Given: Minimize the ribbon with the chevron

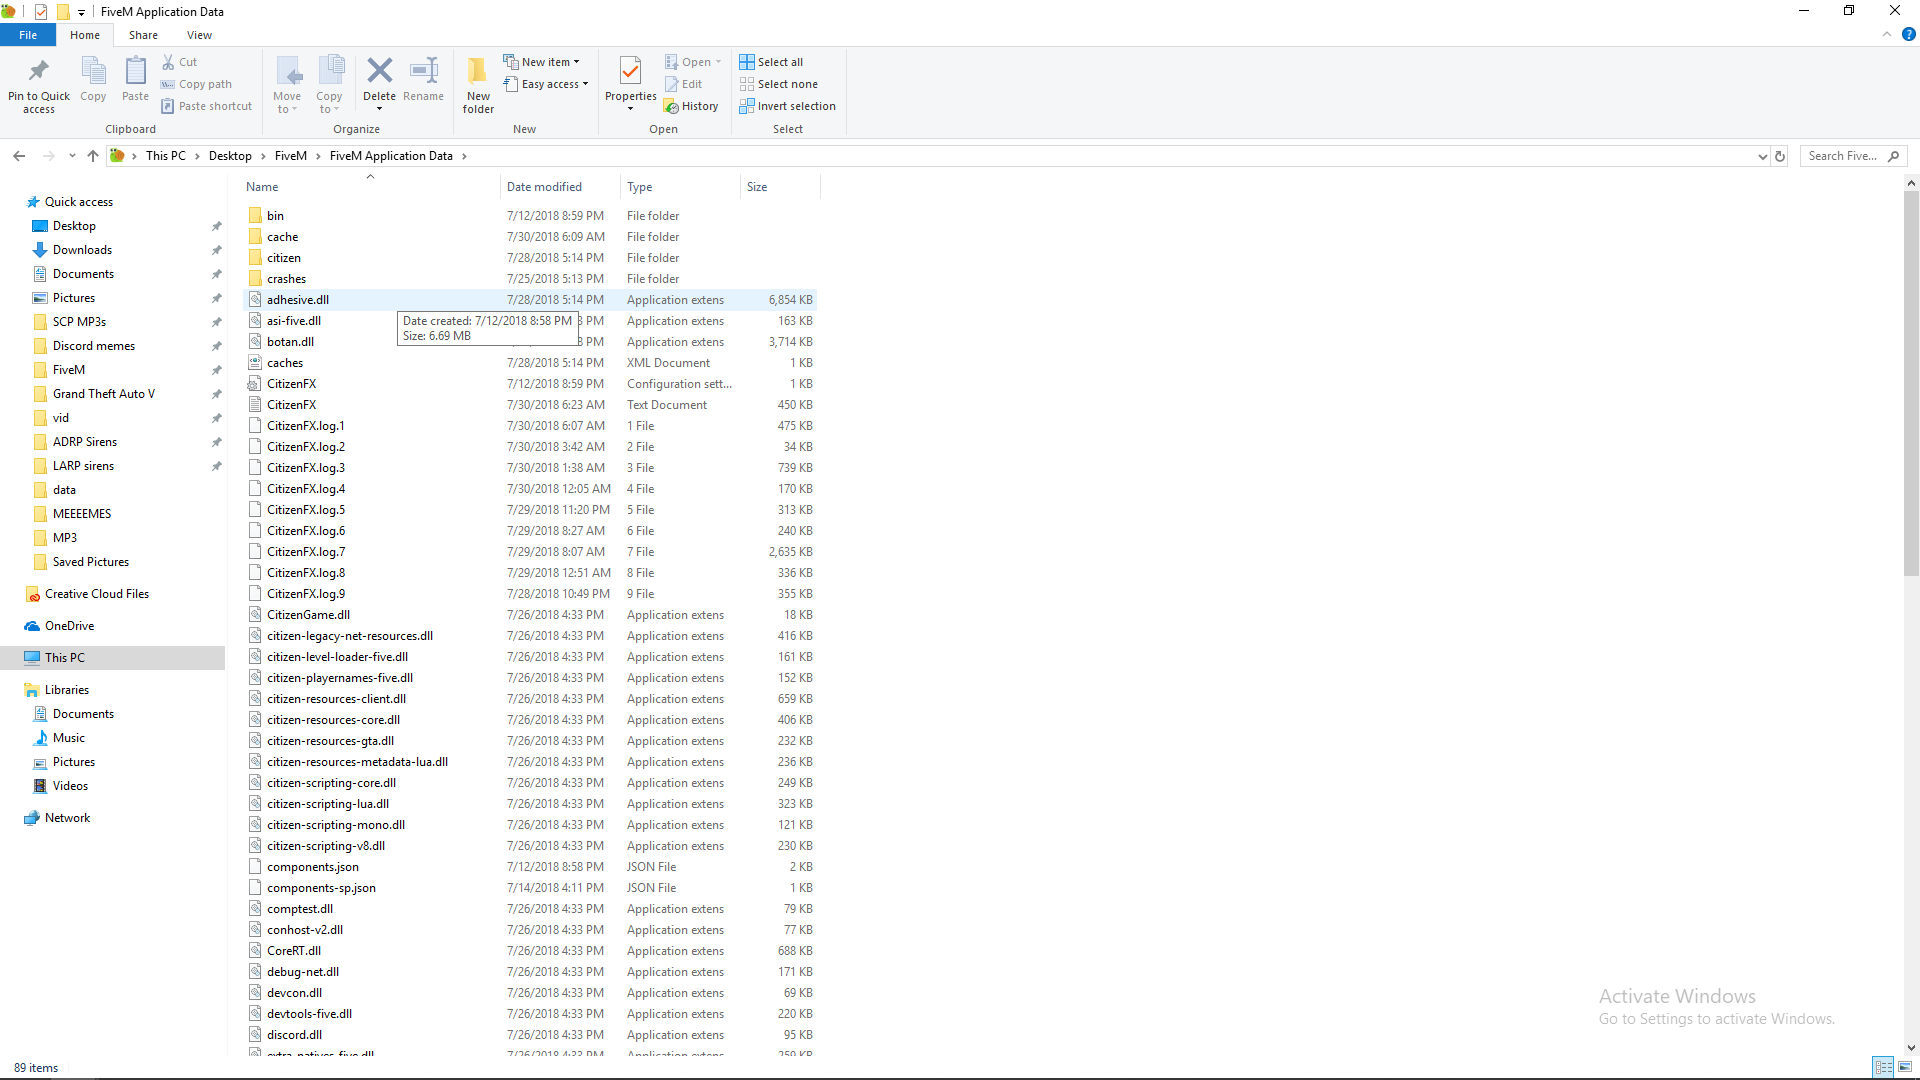Looking at the screenshot, I should coord(1887,34).
